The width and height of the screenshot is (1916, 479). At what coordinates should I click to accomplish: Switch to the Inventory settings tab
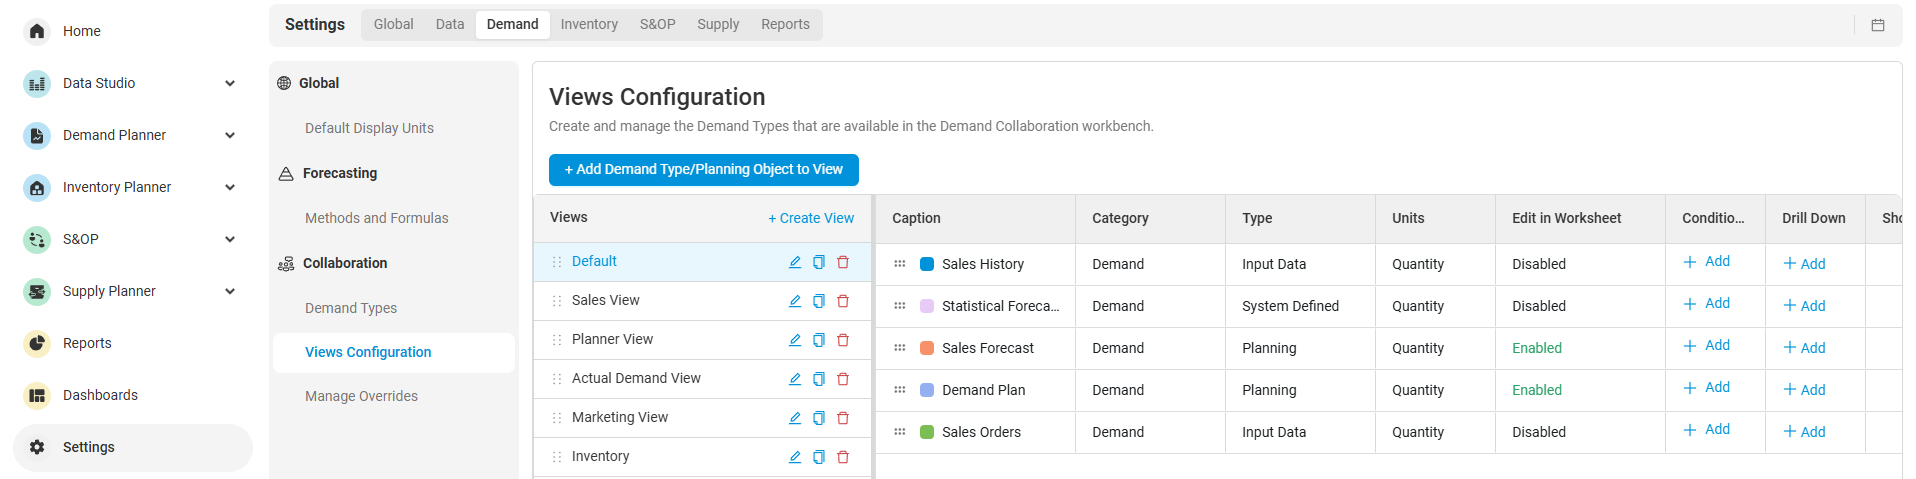589,24
